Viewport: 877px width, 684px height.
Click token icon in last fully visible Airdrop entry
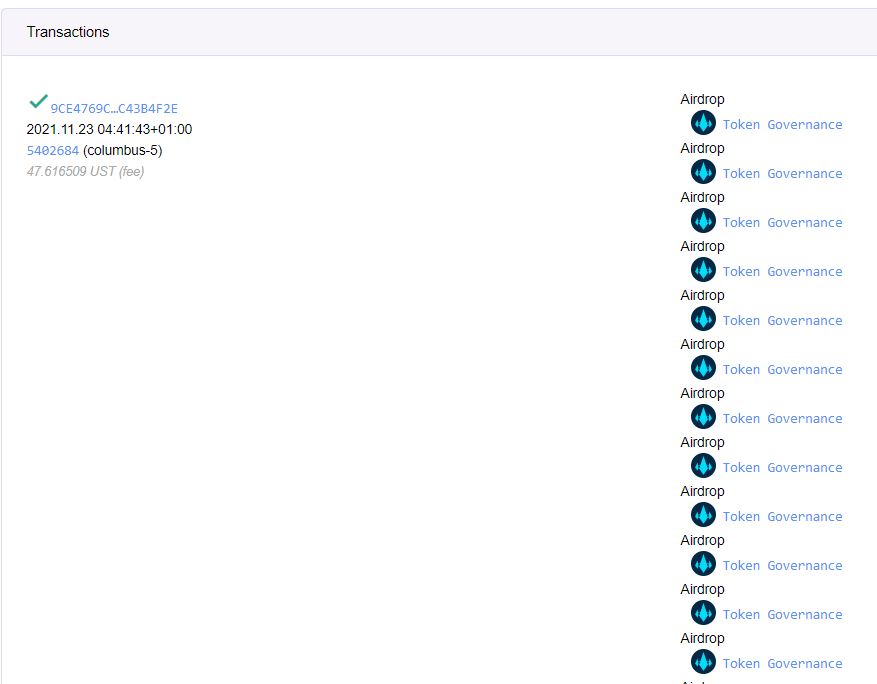pyautogui.click(x=703, y=662)
